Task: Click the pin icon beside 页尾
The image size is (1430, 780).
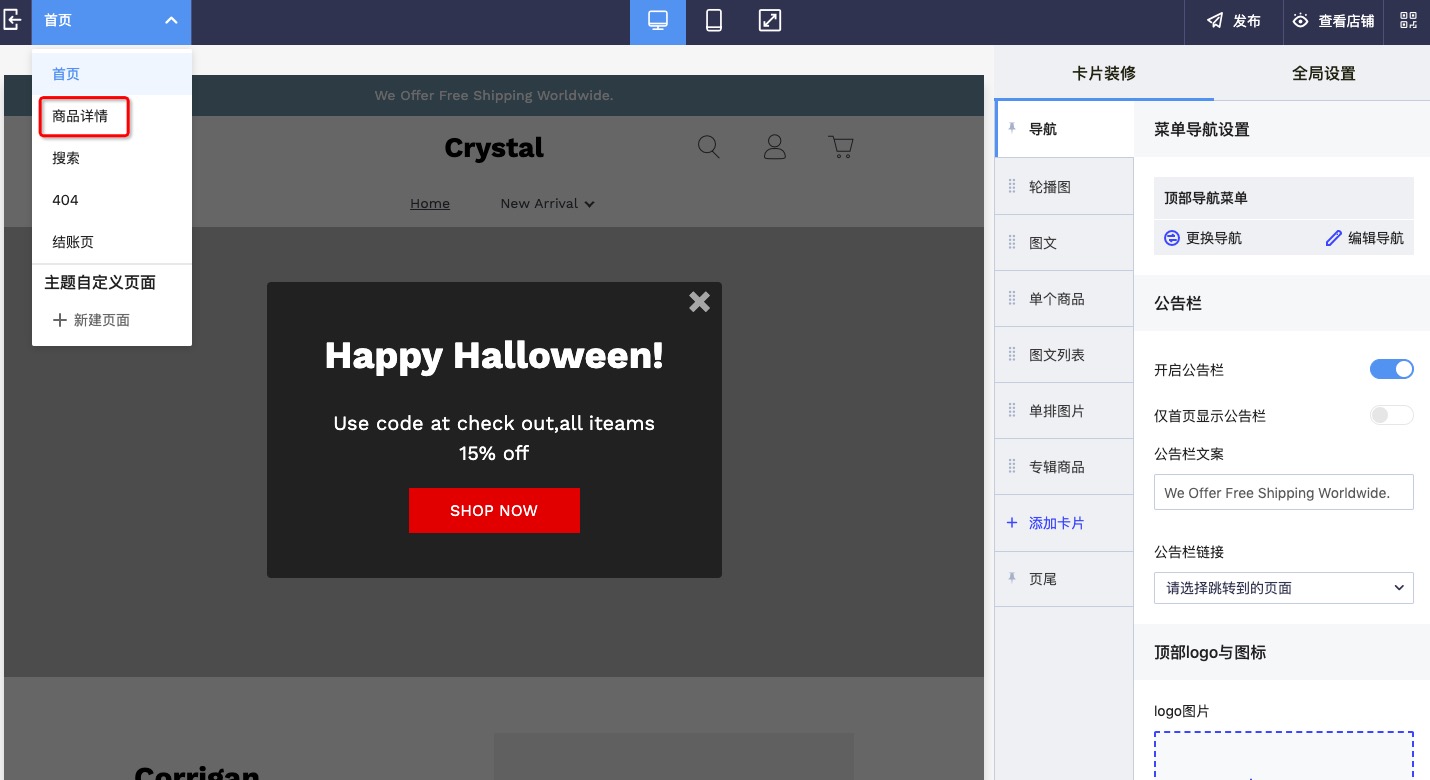Action: 1012,578
